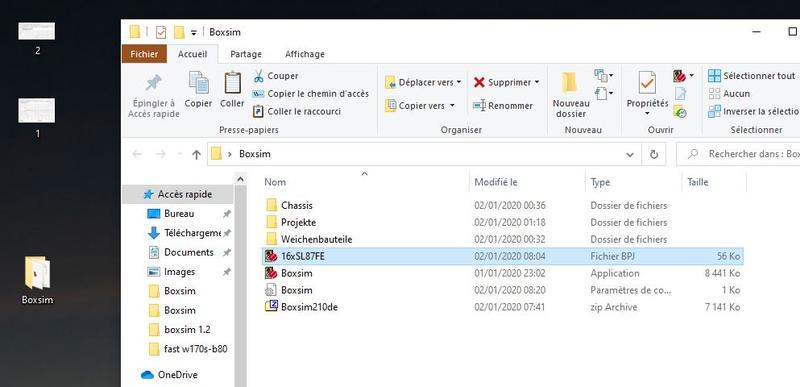Open Bureau in navigation pane
The height and width of the screenshot is (387, 800).
click(179, 214)
